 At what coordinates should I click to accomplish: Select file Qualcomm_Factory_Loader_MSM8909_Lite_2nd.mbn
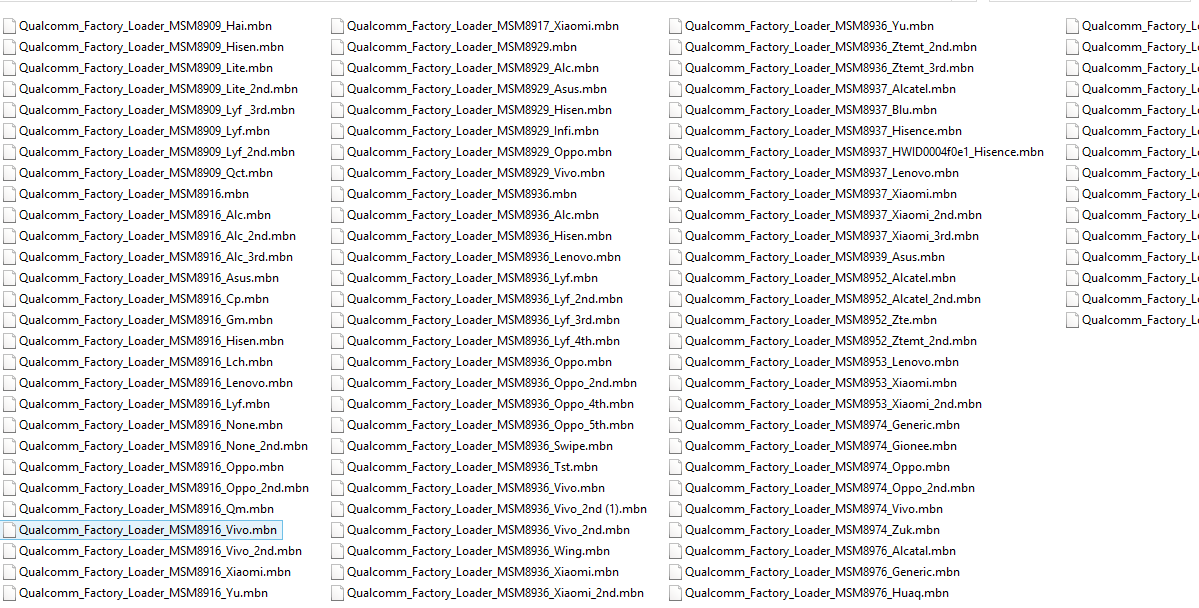(158, 89)
